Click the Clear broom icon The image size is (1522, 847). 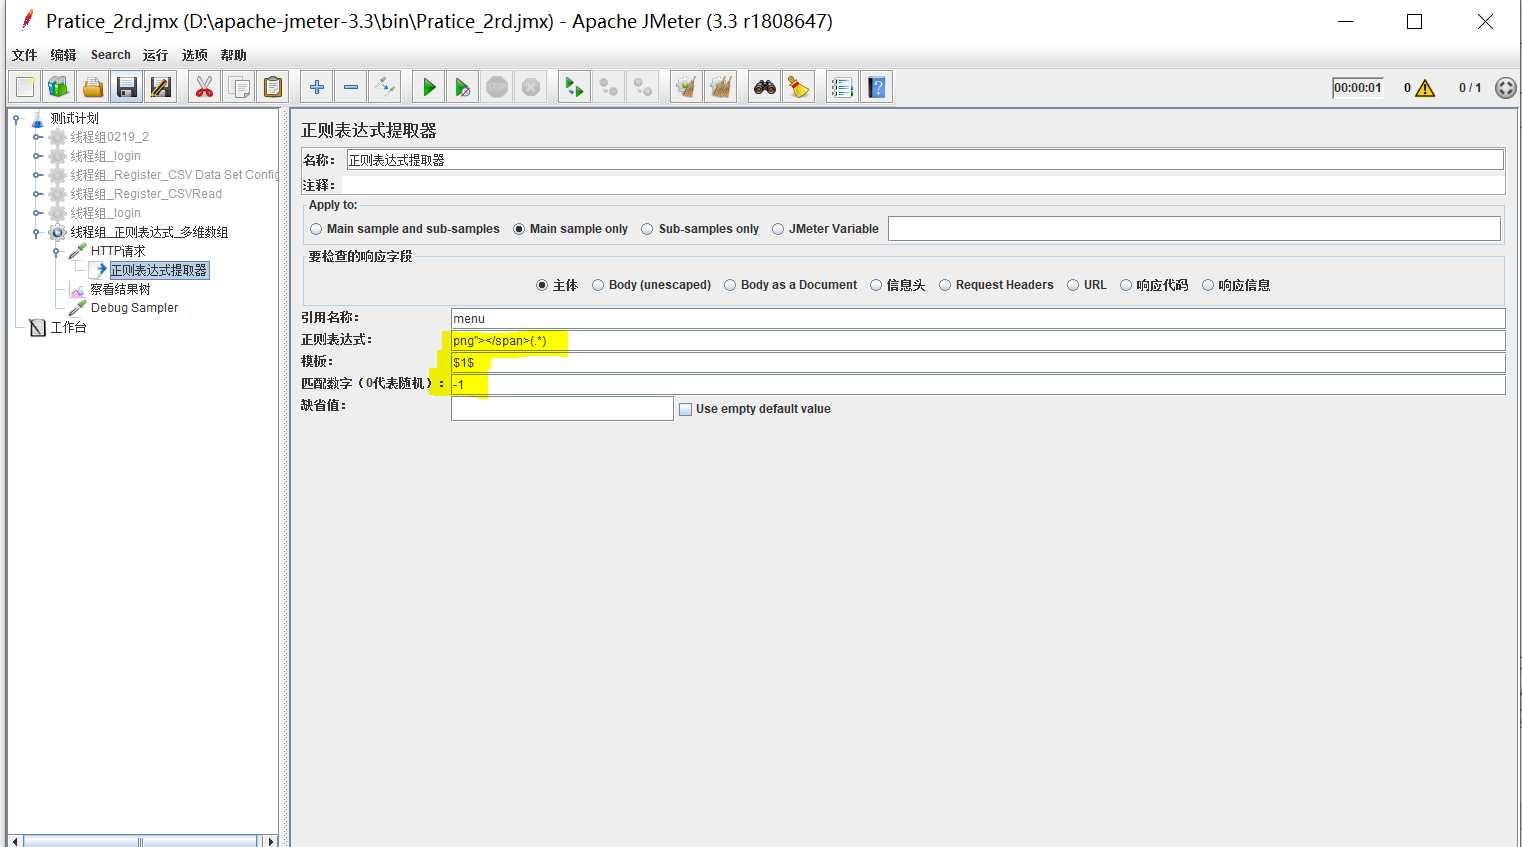[686, 87]
